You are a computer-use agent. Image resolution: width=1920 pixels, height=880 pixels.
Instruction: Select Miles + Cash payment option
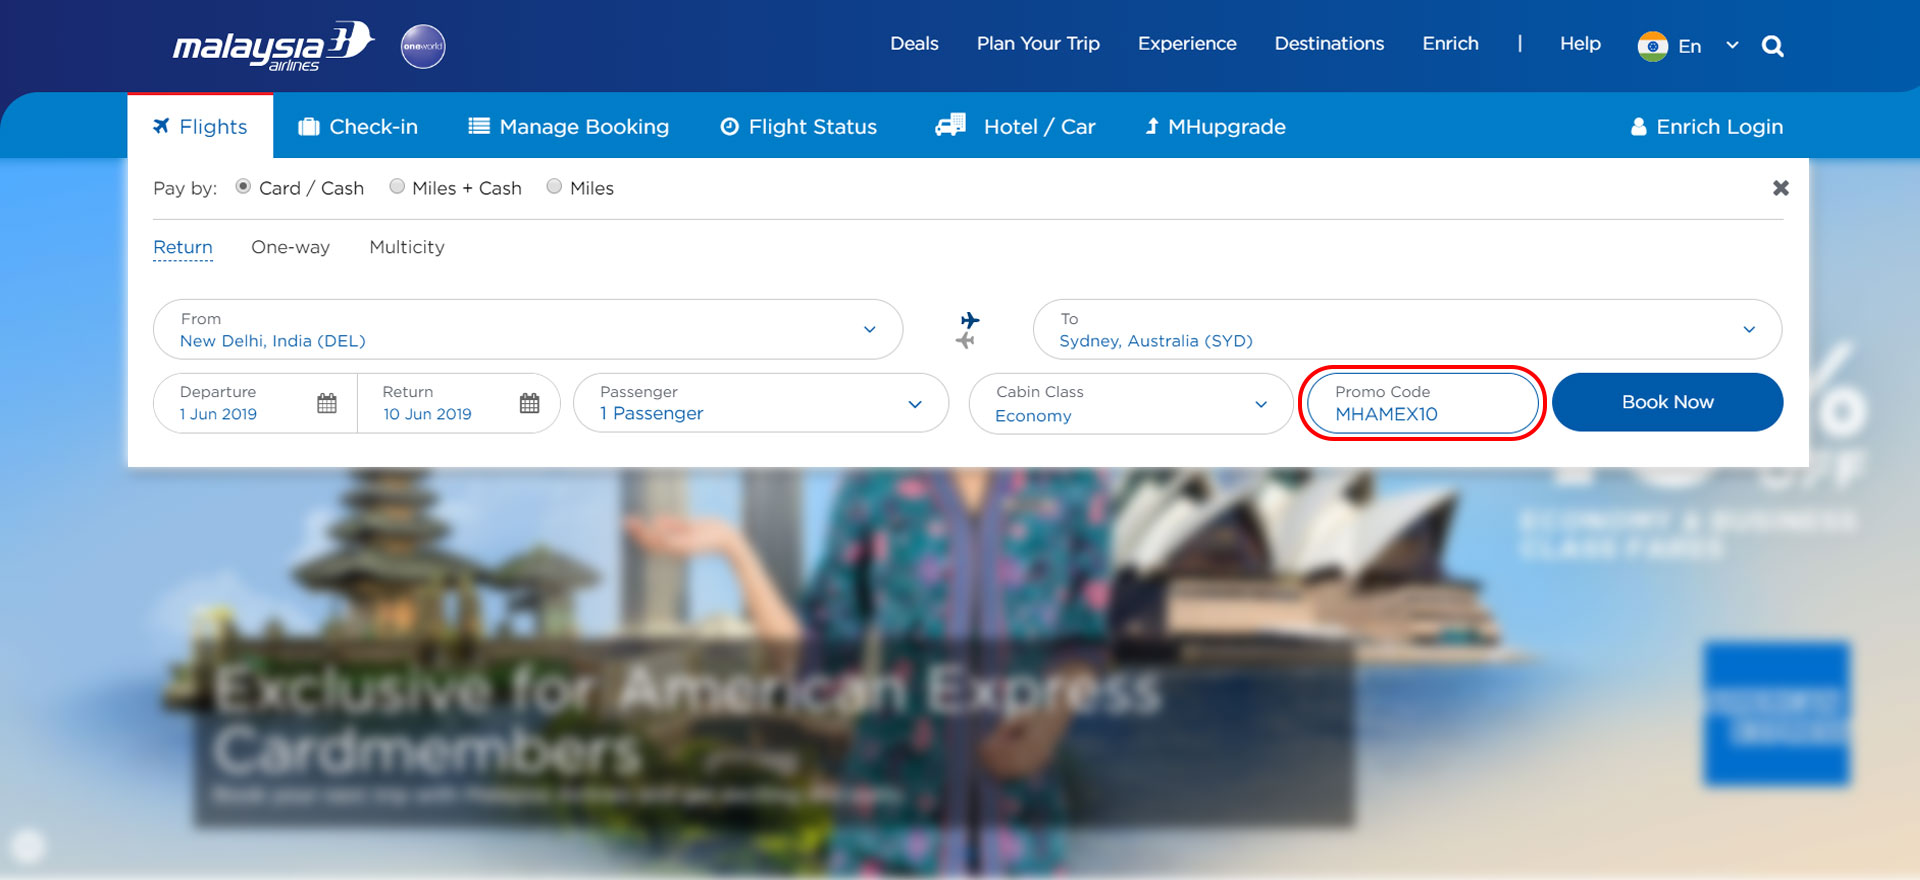(x=397, y=187)
